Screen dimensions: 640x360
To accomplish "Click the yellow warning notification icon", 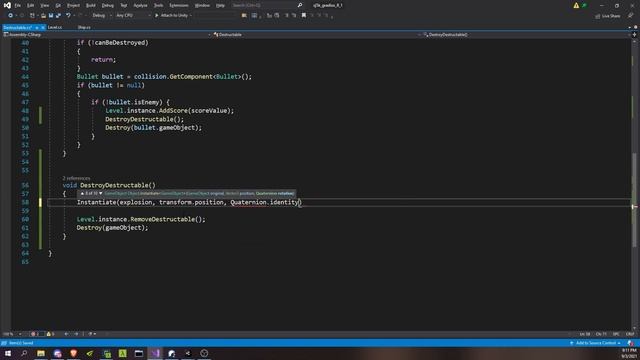I will tap(576, 5).
